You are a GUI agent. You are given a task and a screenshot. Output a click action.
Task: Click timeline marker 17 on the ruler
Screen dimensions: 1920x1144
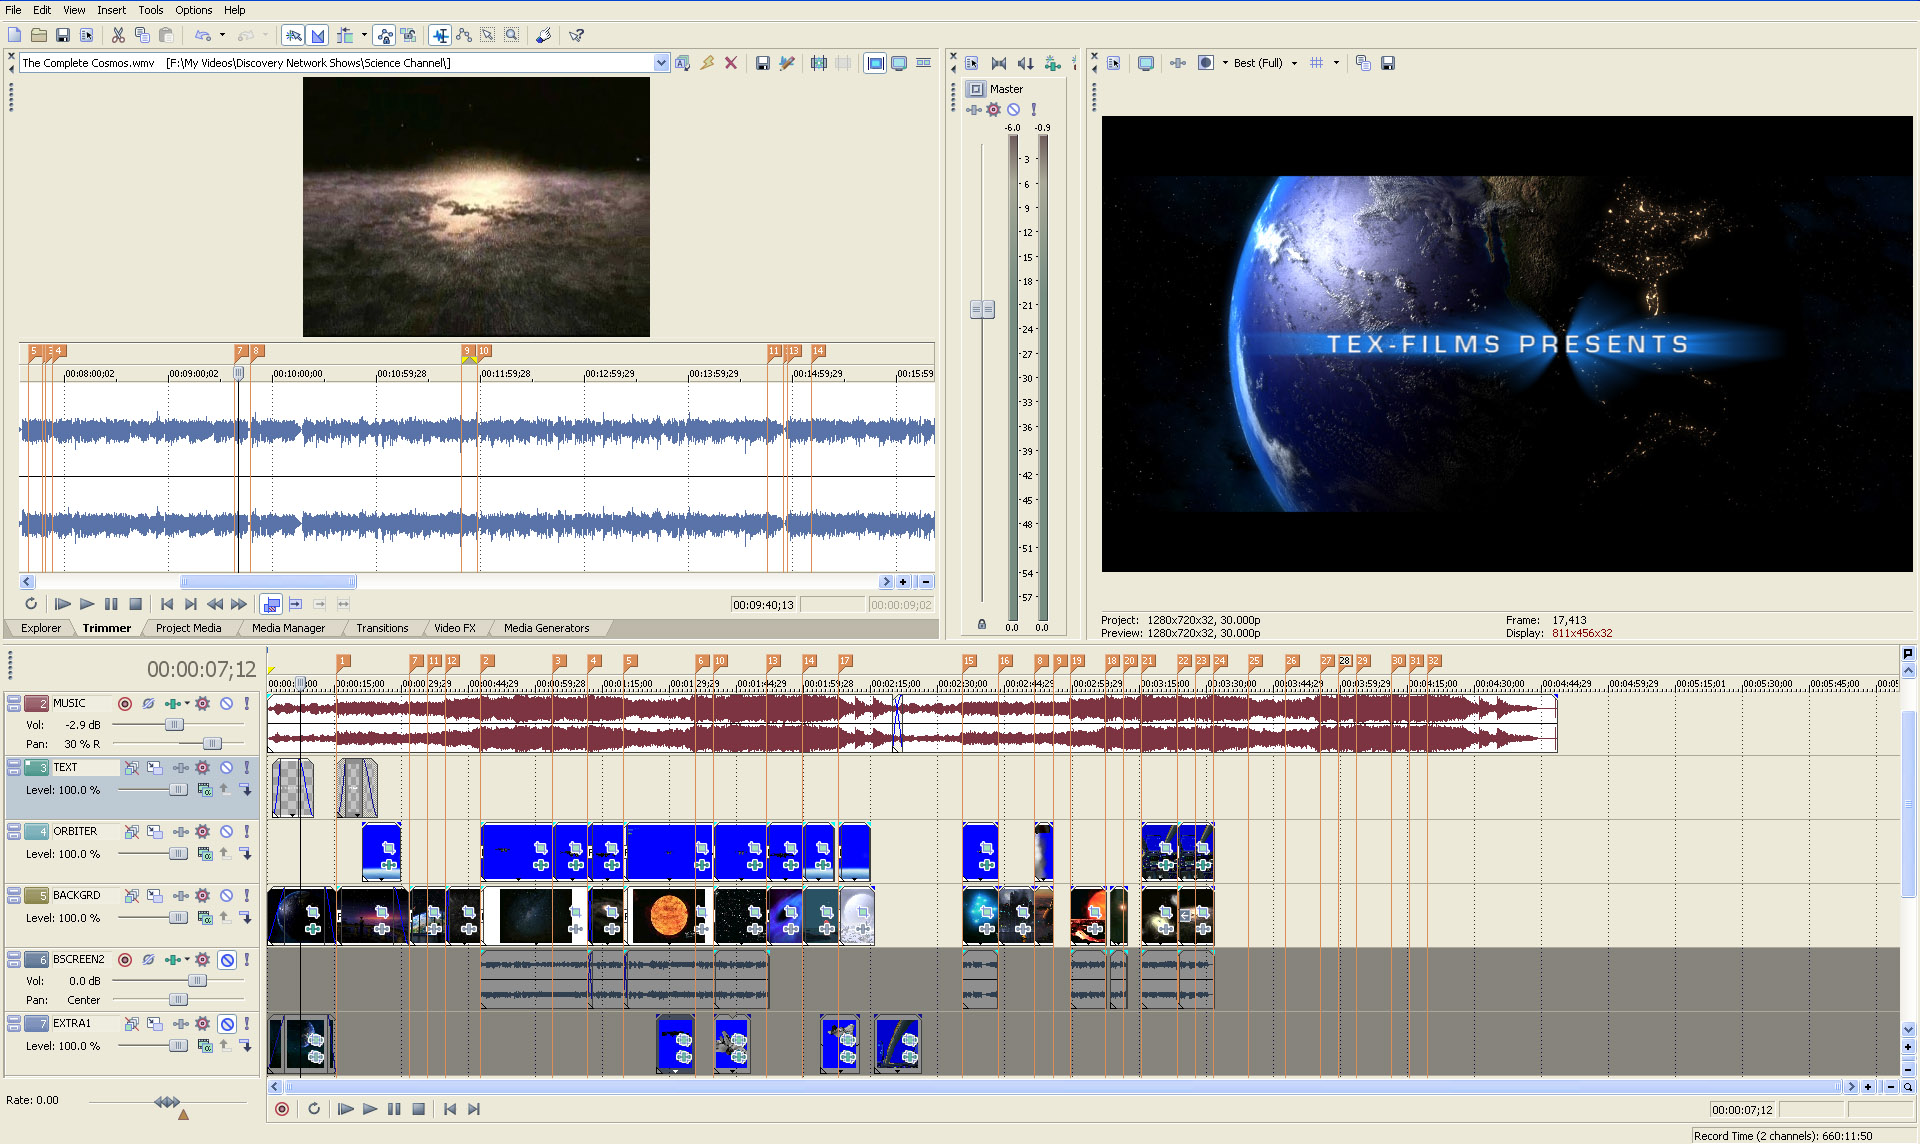click(845, 661)
